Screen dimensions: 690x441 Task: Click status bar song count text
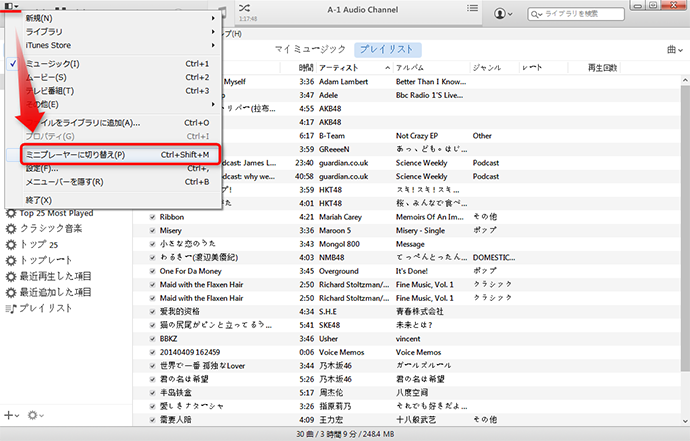[x=345, y=434]
